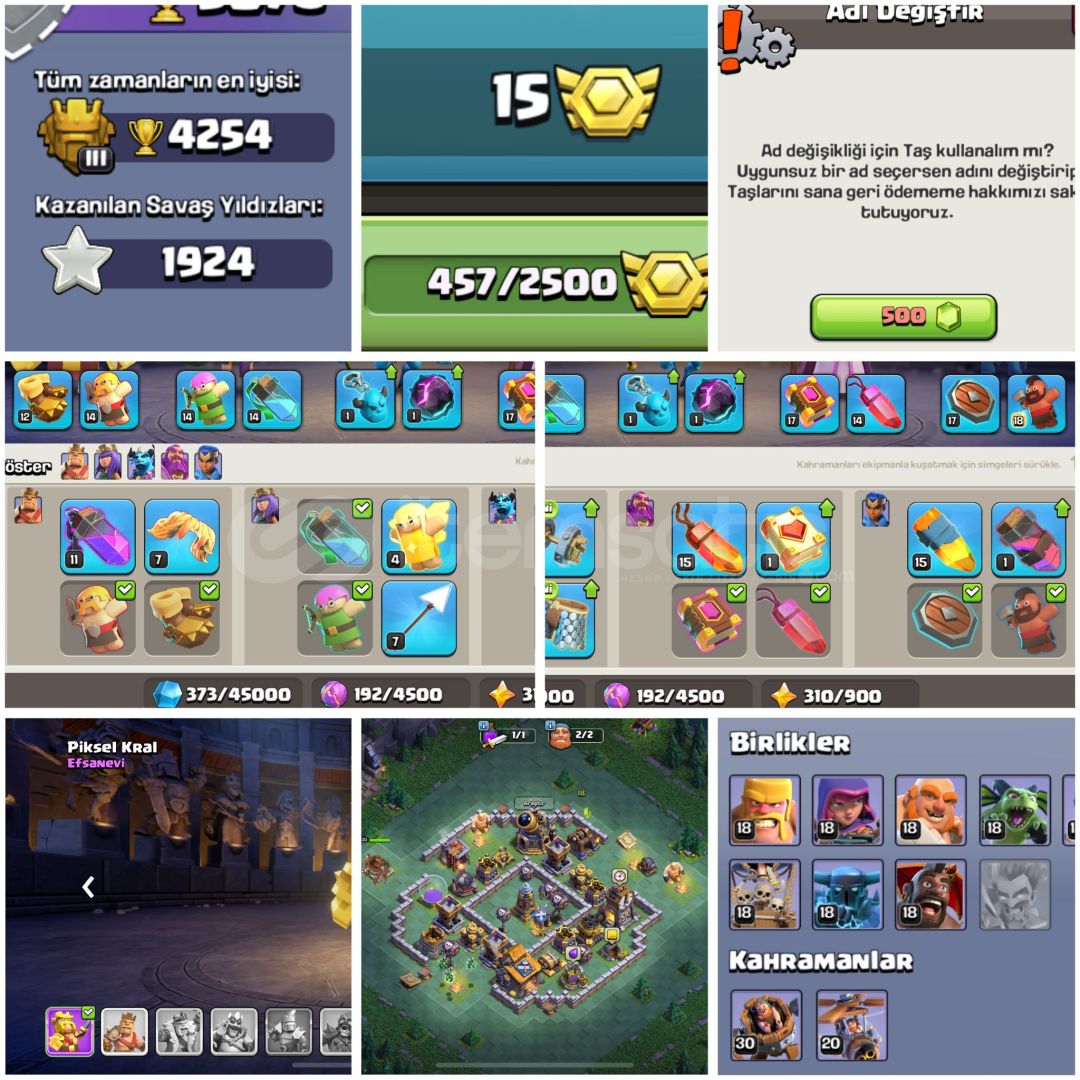Switch to Grand Warden hero tab icon

tap(174, 462)
